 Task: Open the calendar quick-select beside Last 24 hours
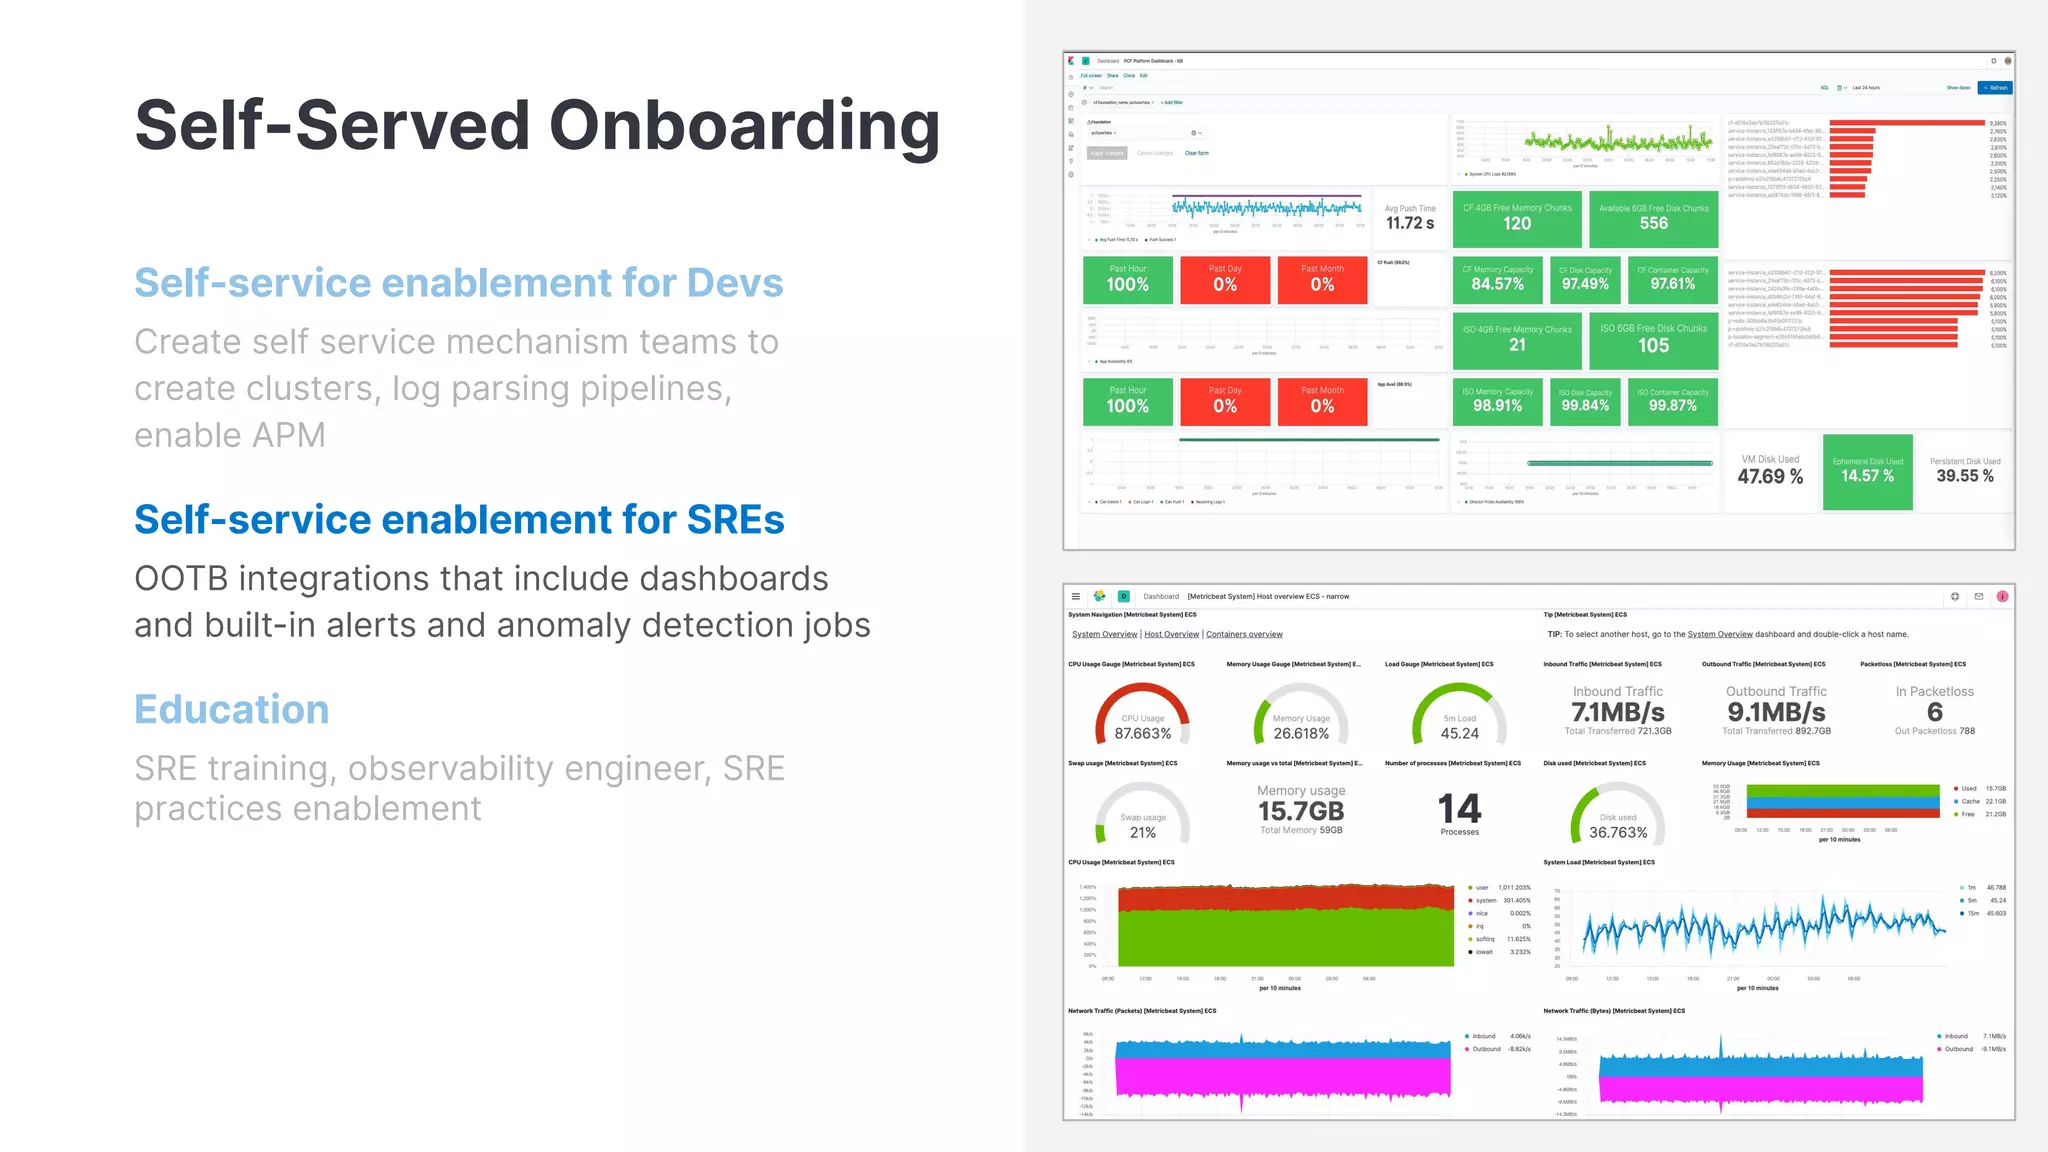(x=1841, y=88)
